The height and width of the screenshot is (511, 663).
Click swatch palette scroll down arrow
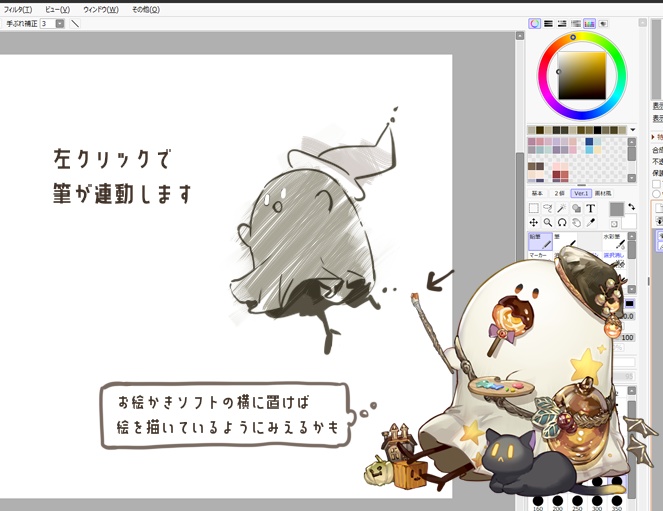632,178
